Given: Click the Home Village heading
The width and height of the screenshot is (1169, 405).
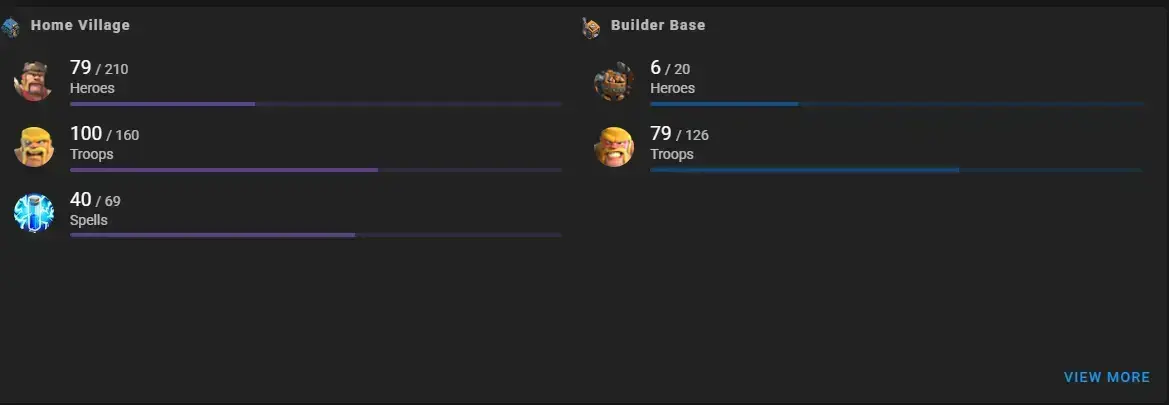Looking at the screenshot, I should pos(80,25).
